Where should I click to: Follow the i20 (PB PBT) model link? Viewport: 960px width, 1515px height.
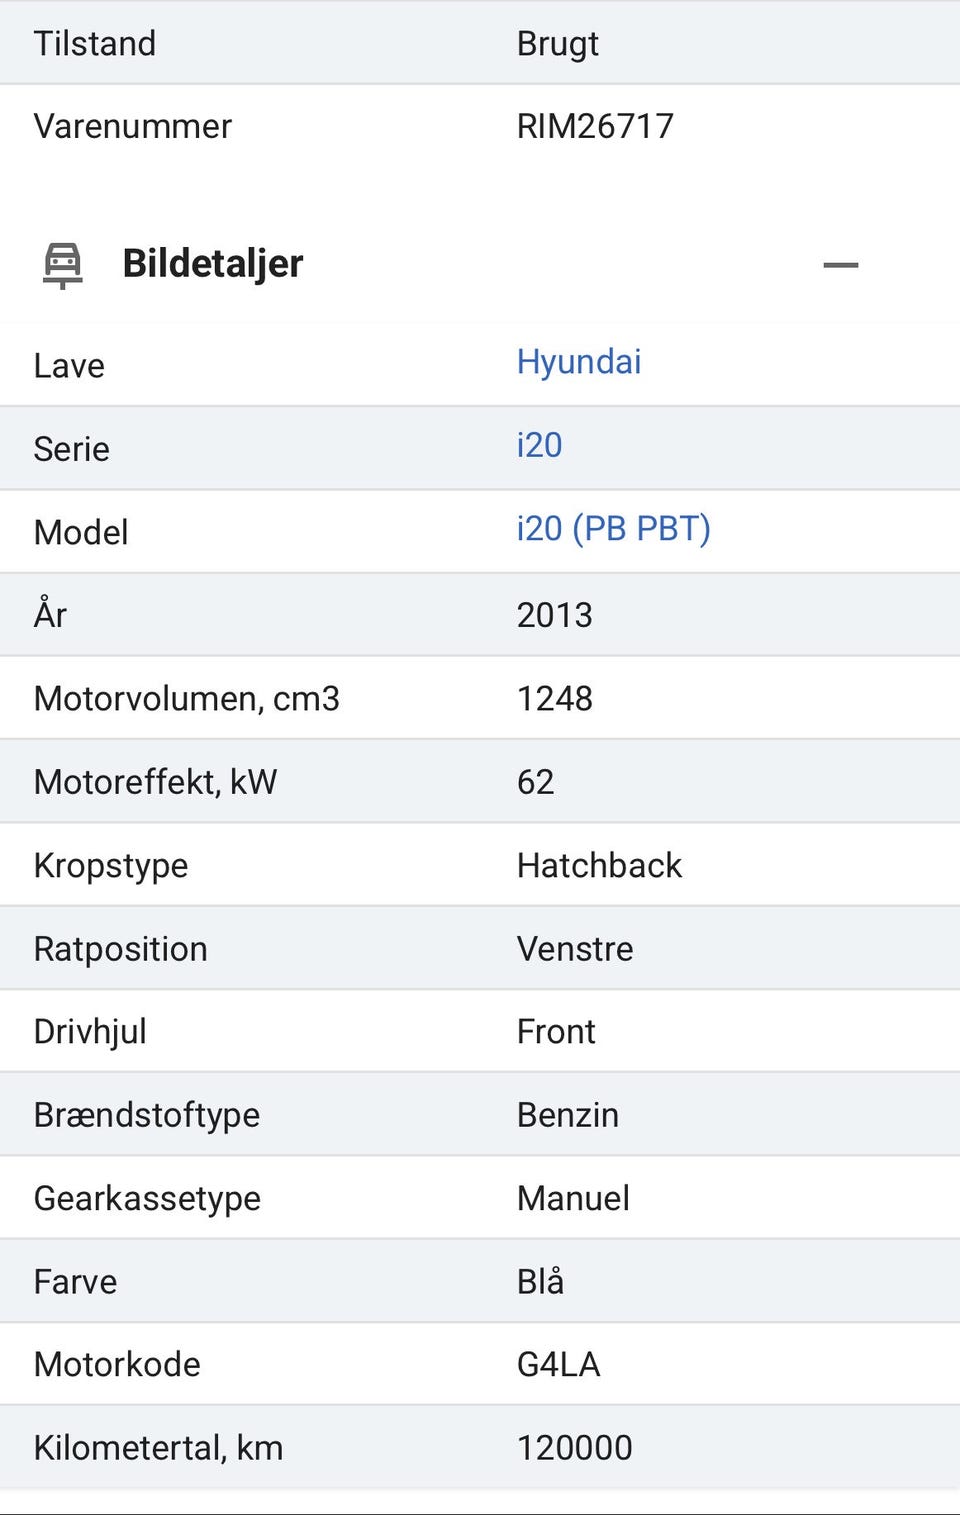pyautogui.click(x=613, y=528)
